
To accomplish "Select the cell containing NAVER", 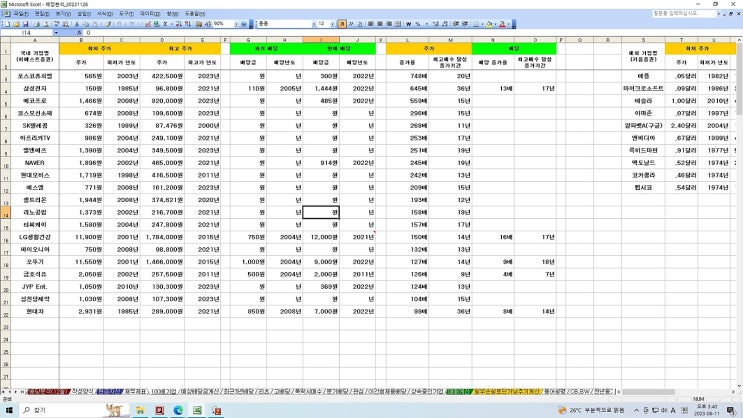I will [34, 163].
